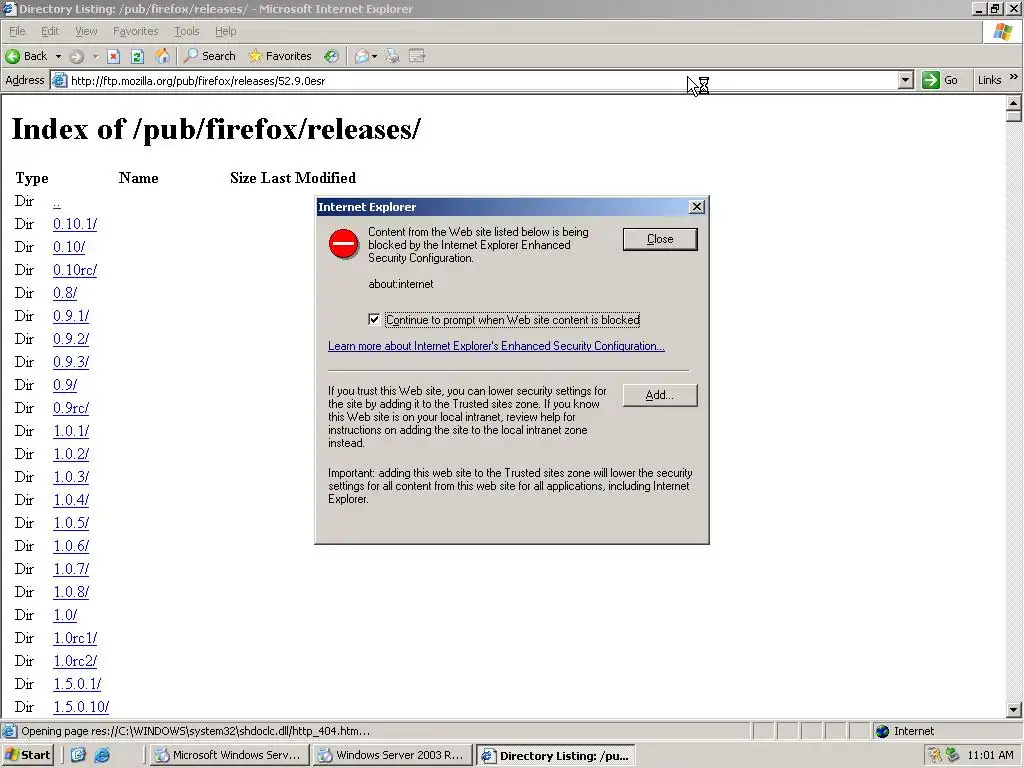Click the system tray network icon
The width and height of the screenshot is (1024, 768).
click(x=952, y=755)
